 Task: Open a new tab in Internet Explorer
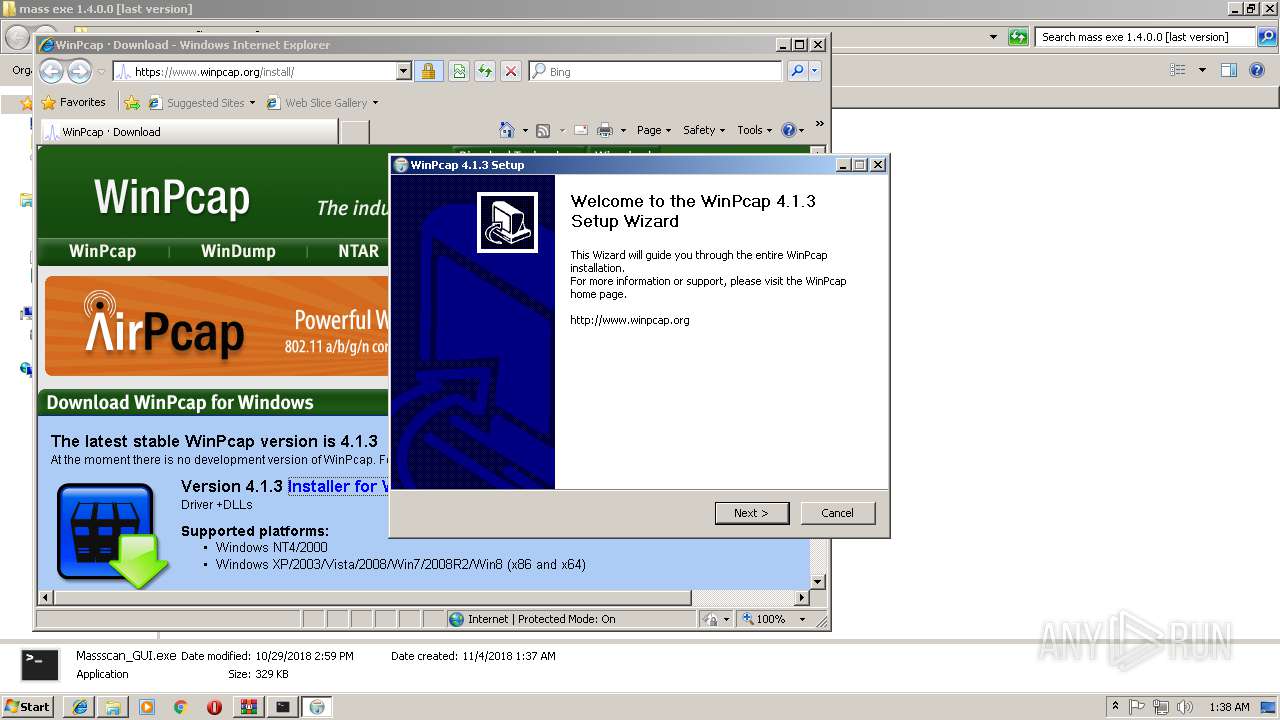point(355,131)
